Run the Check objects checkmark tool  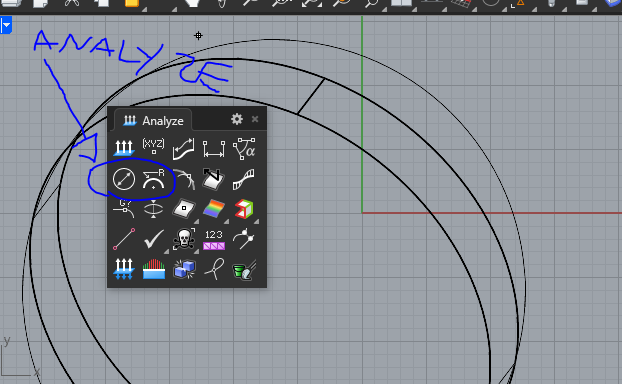pos(154,239)
